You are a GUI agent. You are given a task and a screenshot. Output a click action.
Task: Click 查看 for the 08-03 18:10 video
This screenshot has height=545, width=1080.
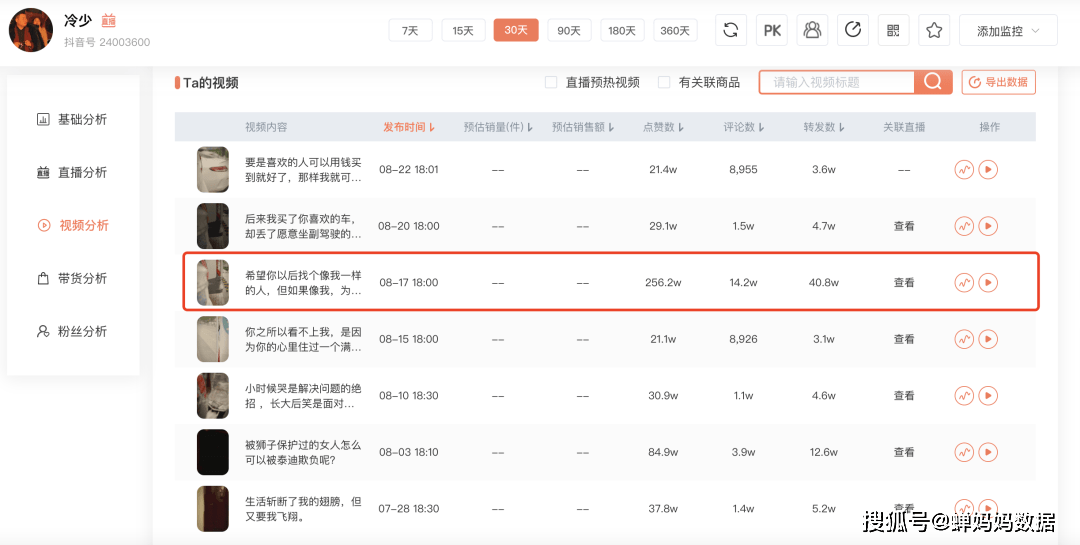pos(904,452)
